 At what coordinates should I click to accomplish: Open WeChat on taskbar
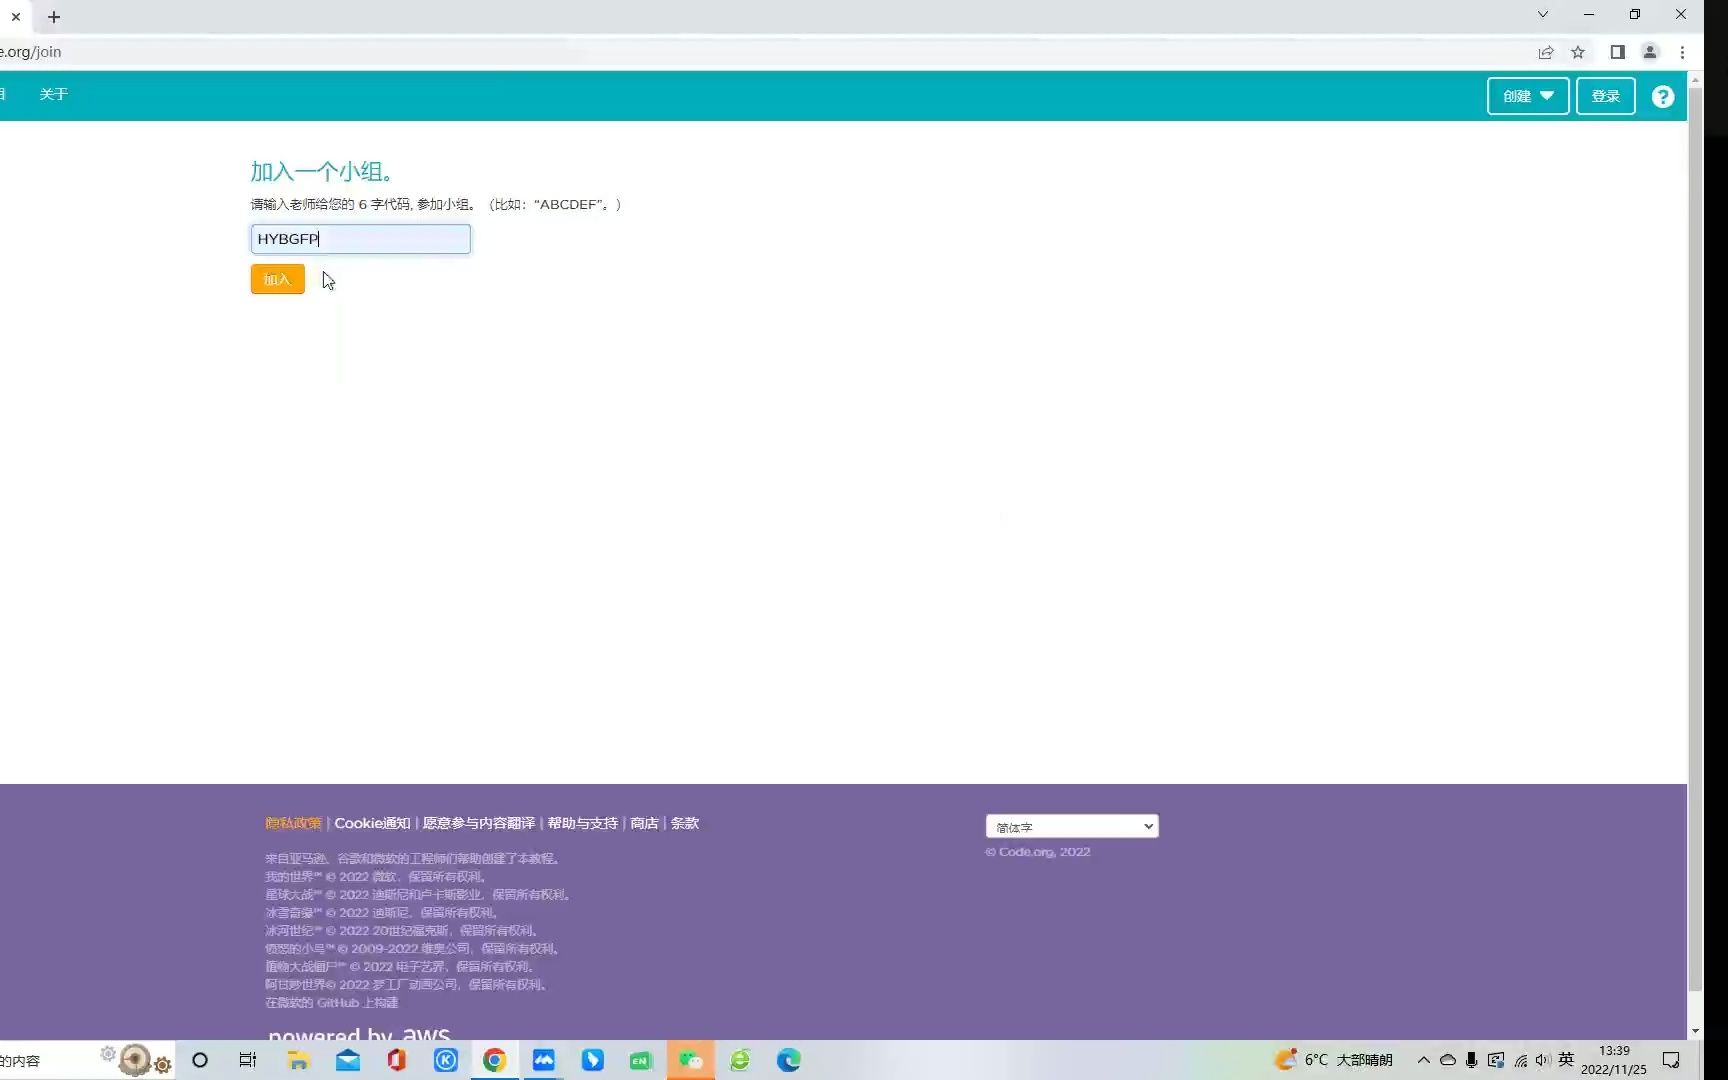(x=691, y=1060)
